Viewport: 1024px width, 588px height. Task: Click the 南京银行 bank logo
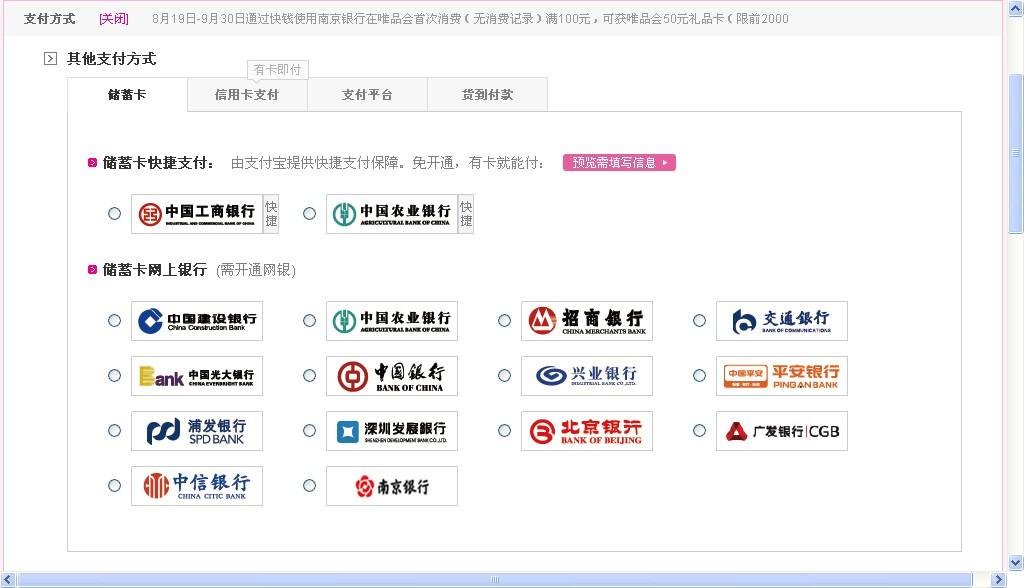(391, 485)
